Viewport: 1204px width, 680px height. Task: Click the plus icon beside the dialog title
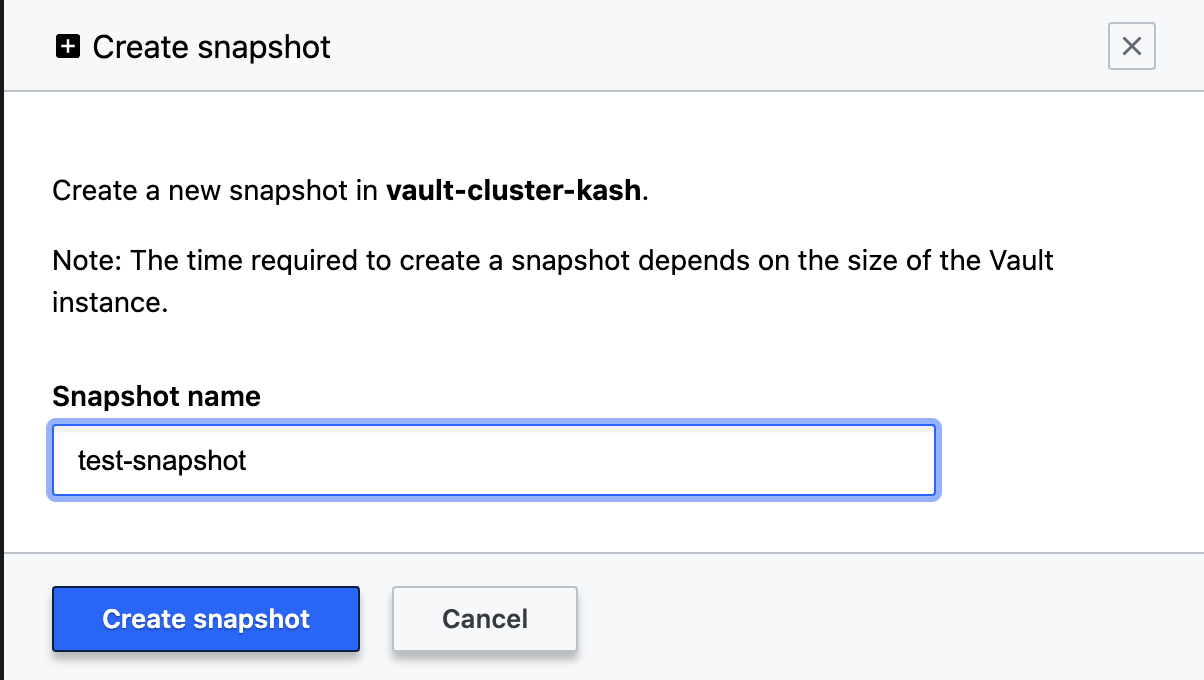coord(68,47)
